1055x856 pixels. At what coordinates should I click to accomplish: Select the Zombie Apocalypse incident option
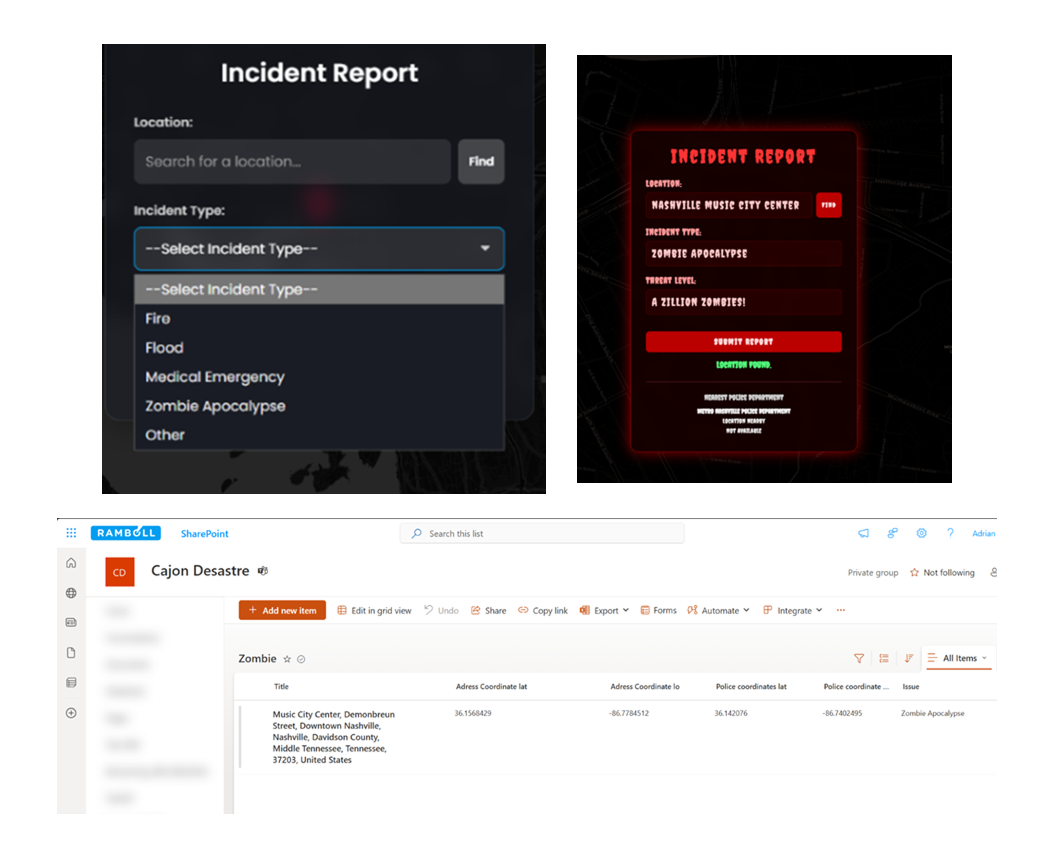tap(215, 406)
